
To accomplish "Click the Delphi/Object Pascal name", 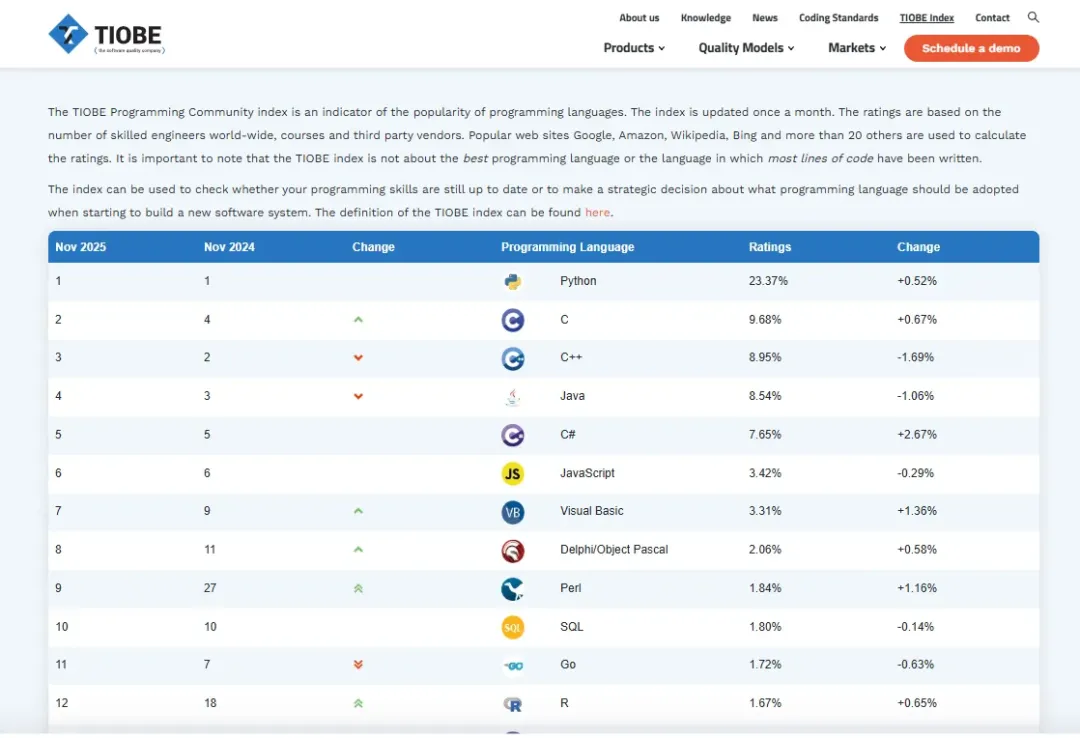I will 614,550.
